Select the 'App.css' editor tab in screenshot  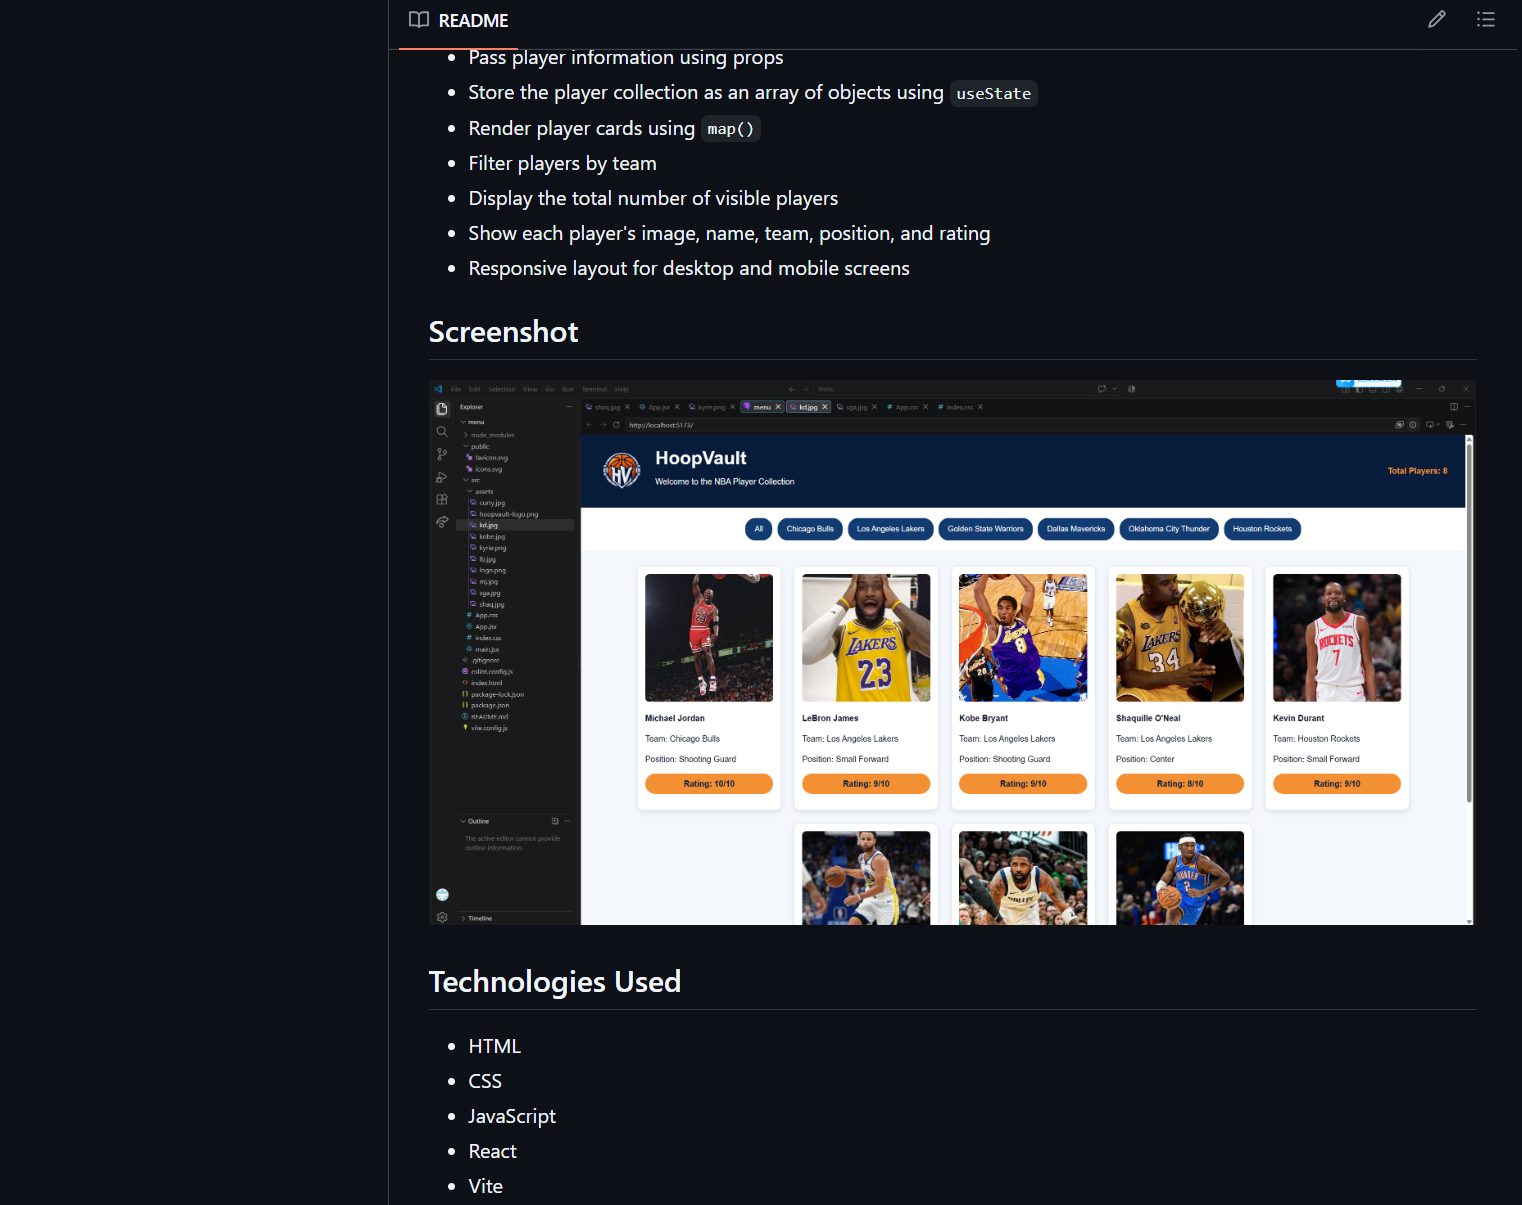[907, 407]
